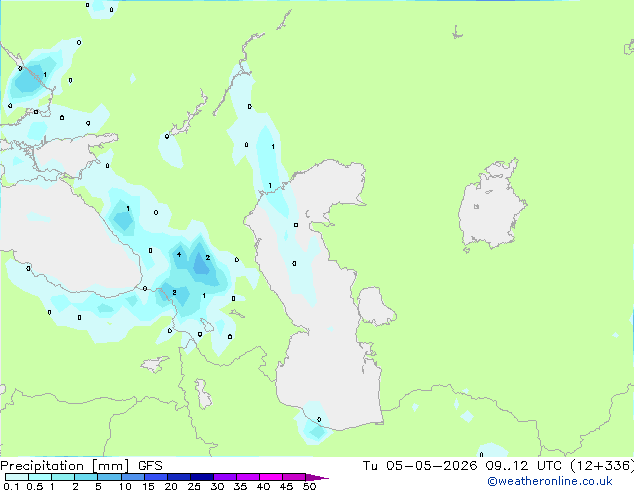Image resolution: width=634 pixels, height=490 pixels.
Task: Click the 15 to 20 mm legend swatch
Action: [x=155, y=477]
